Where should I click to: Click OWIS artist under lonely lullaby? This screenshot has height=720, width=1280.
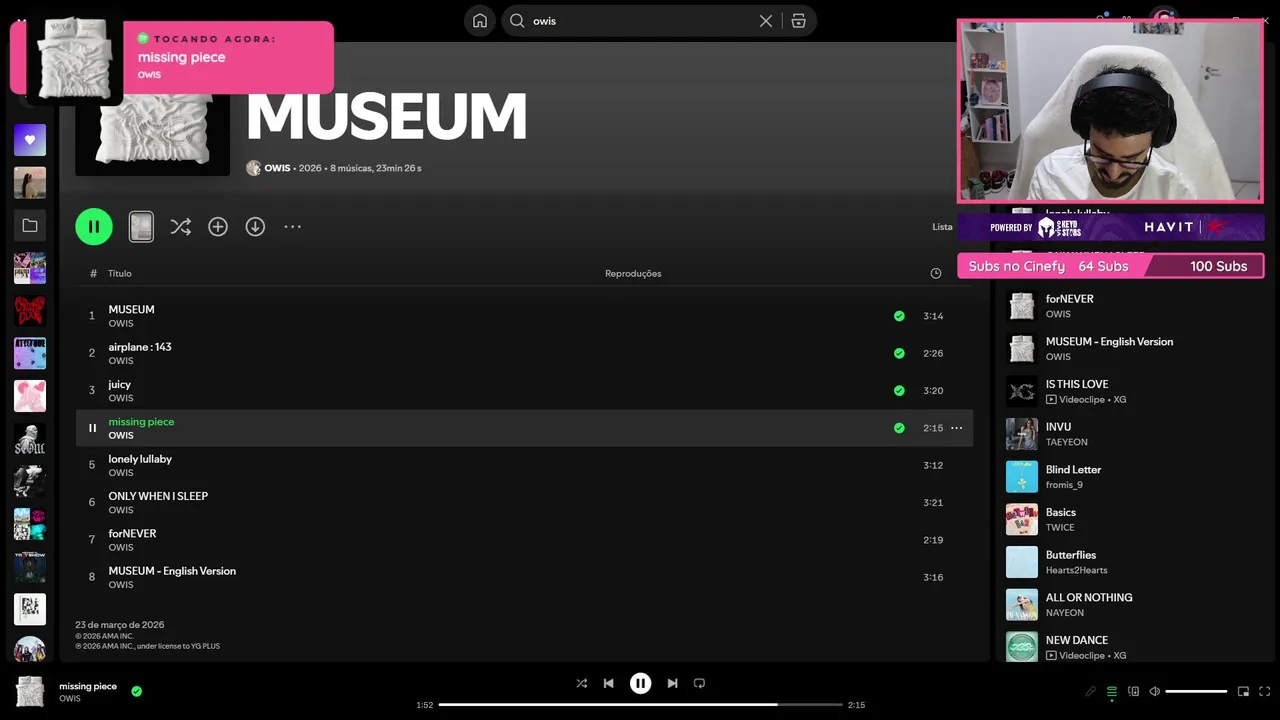[x=121, y=473]
